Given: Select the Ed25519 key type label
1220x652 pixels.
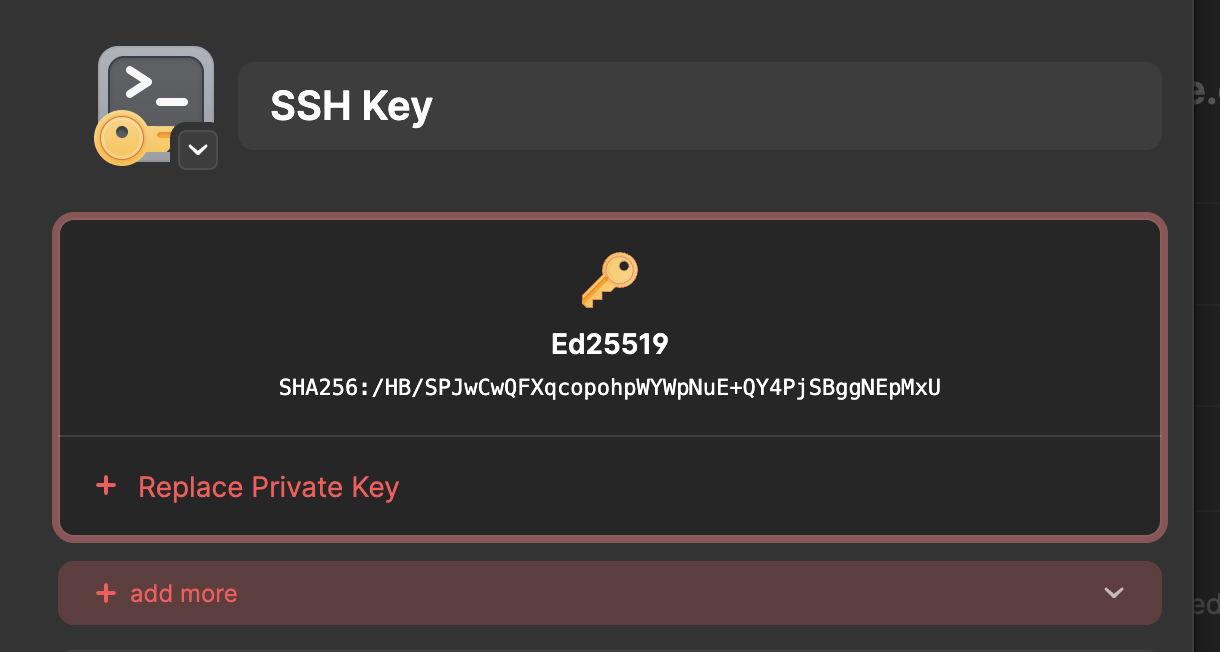Looking at the screenshot, I should coord(609,345).
